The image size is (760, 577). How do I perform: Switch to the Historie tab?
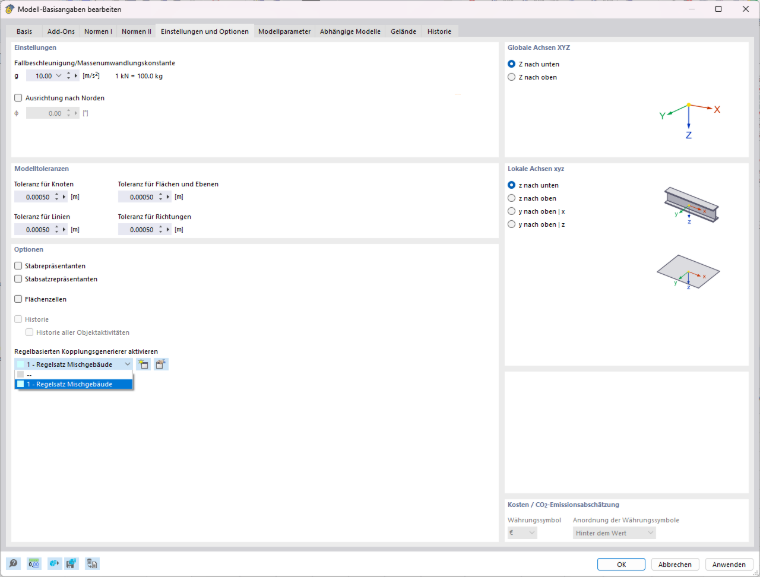(x=439, y=32)
